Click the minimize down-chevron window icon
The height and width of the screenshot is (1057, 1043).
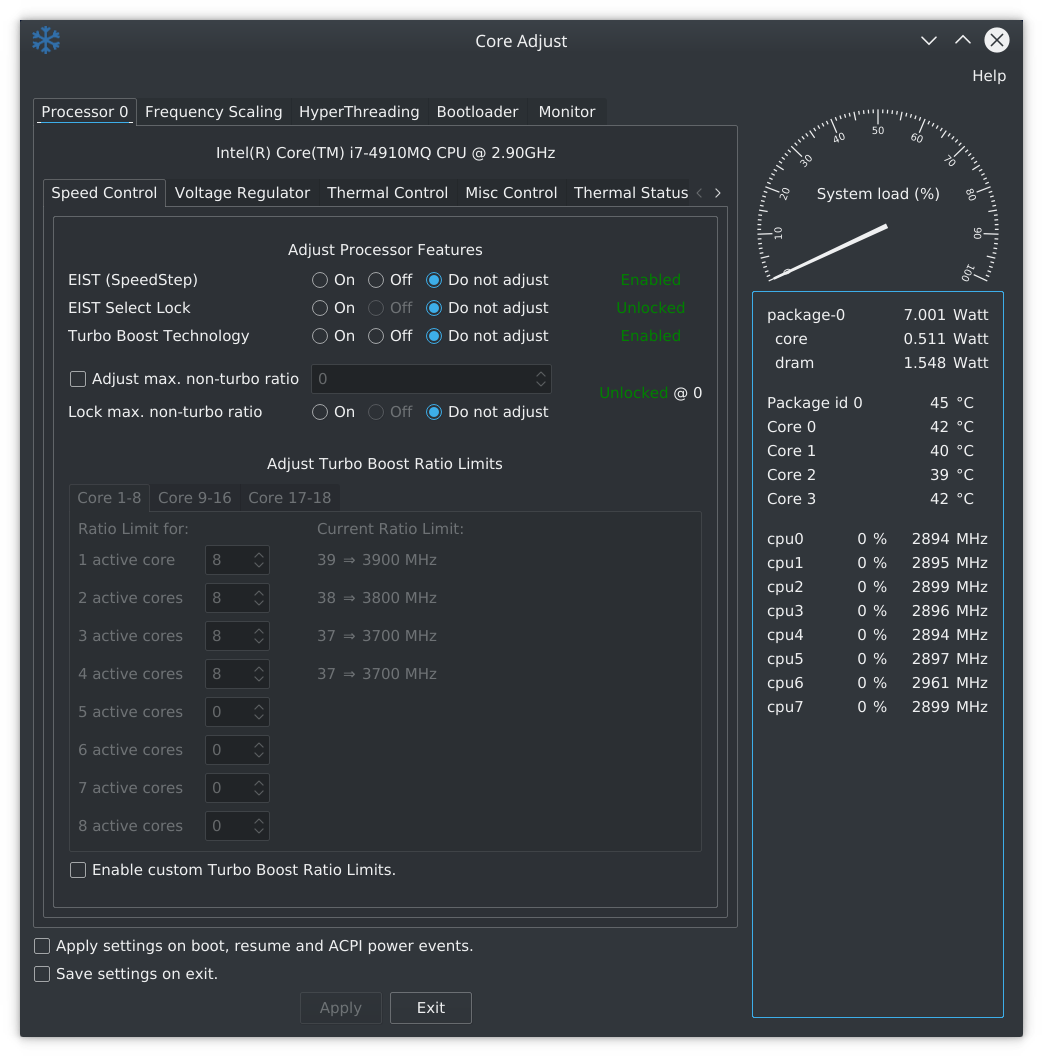[x=928, y=41]
